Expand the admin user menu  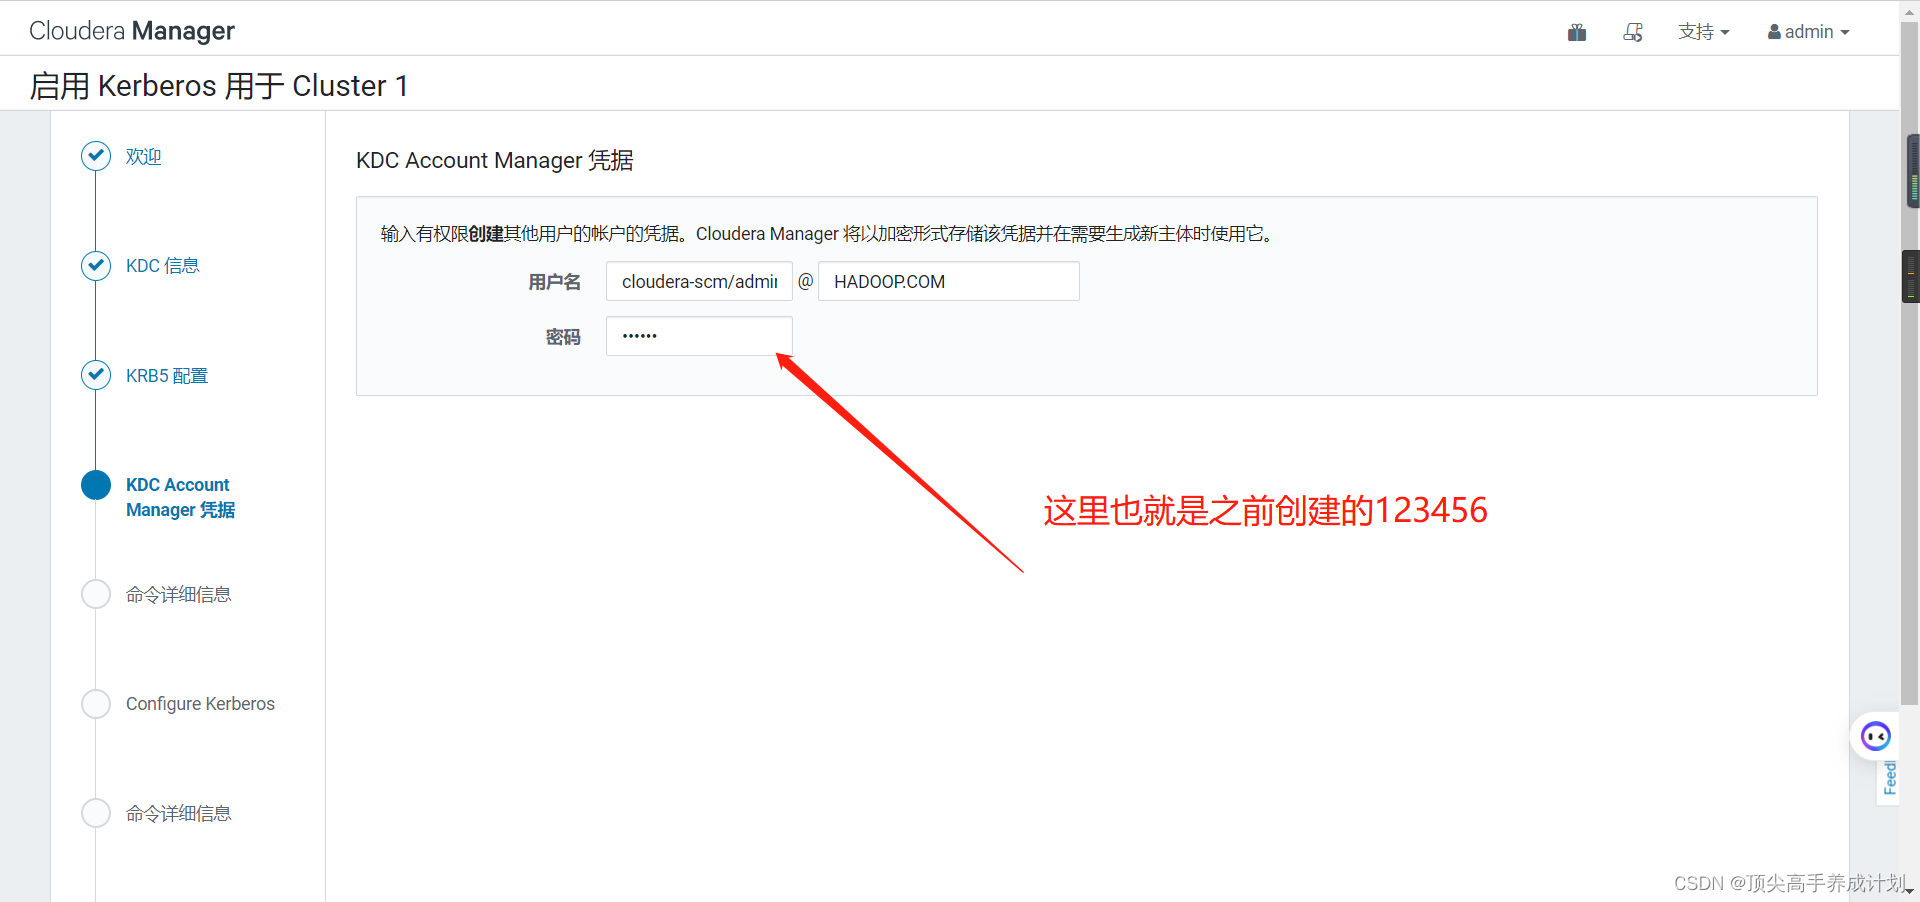(1808, 32)
